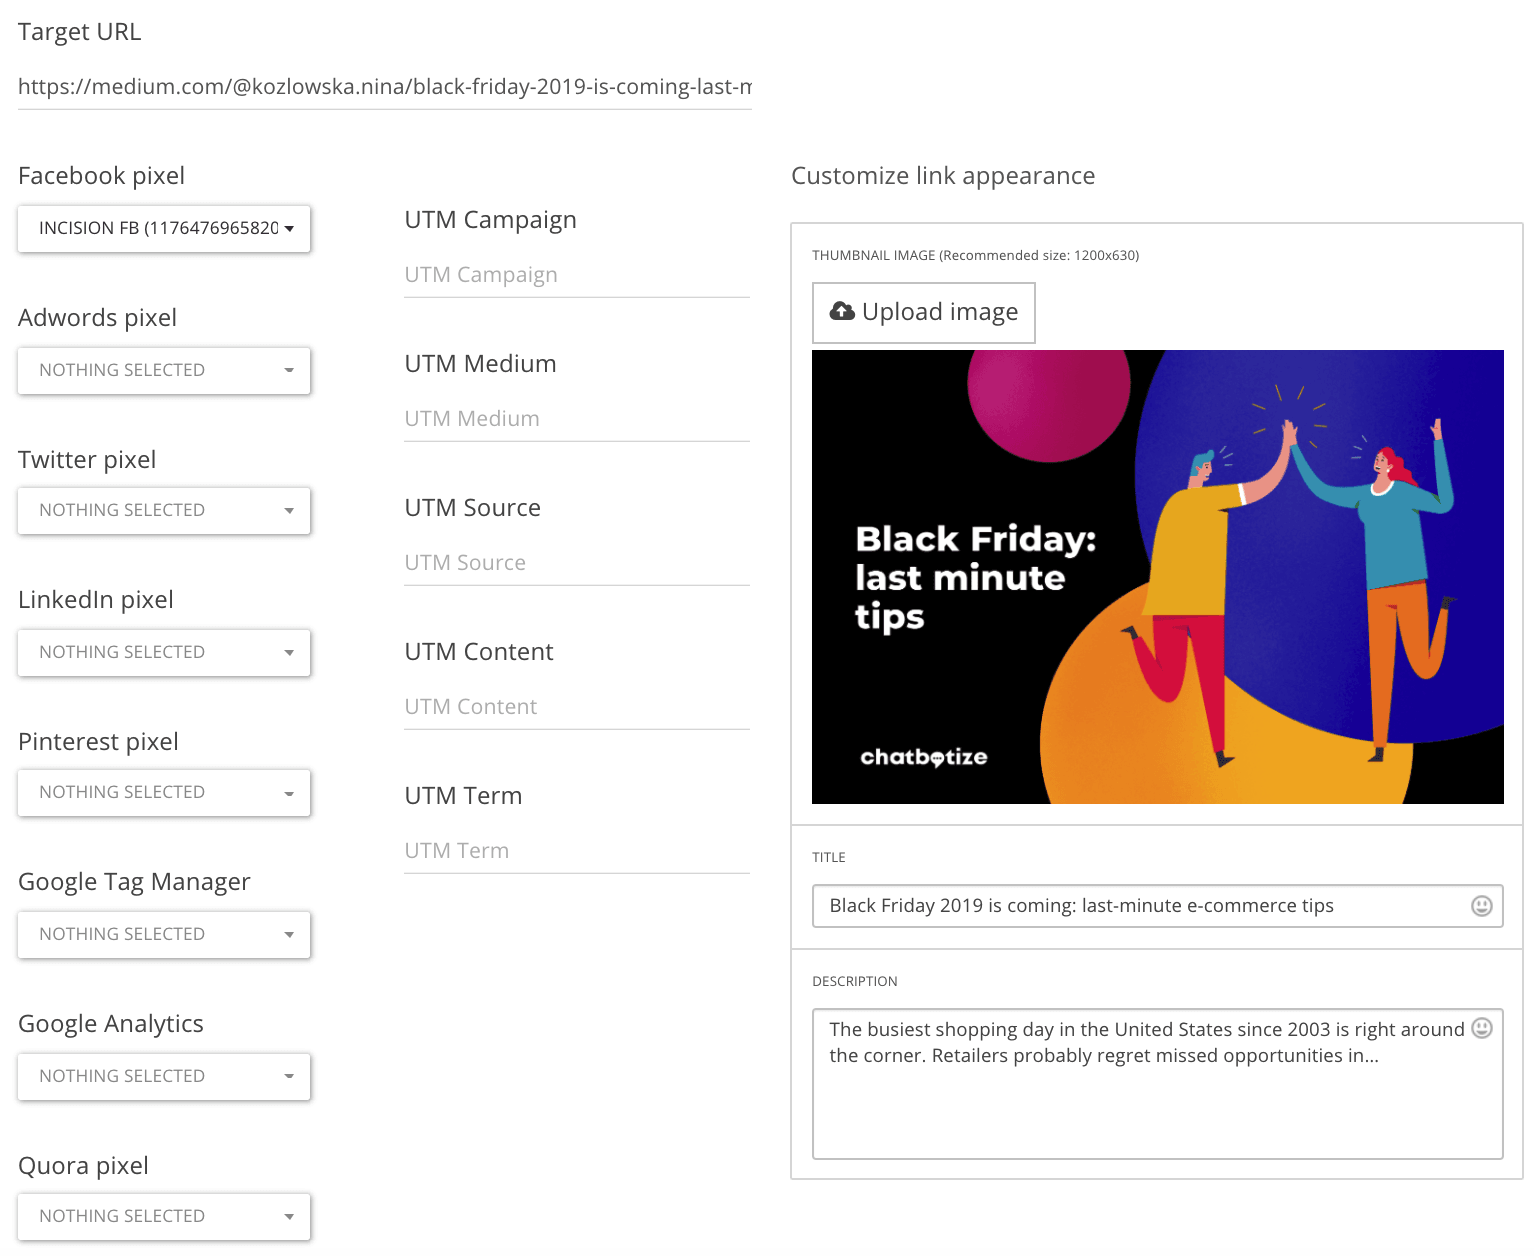Edit the link Title text box

1140,906
